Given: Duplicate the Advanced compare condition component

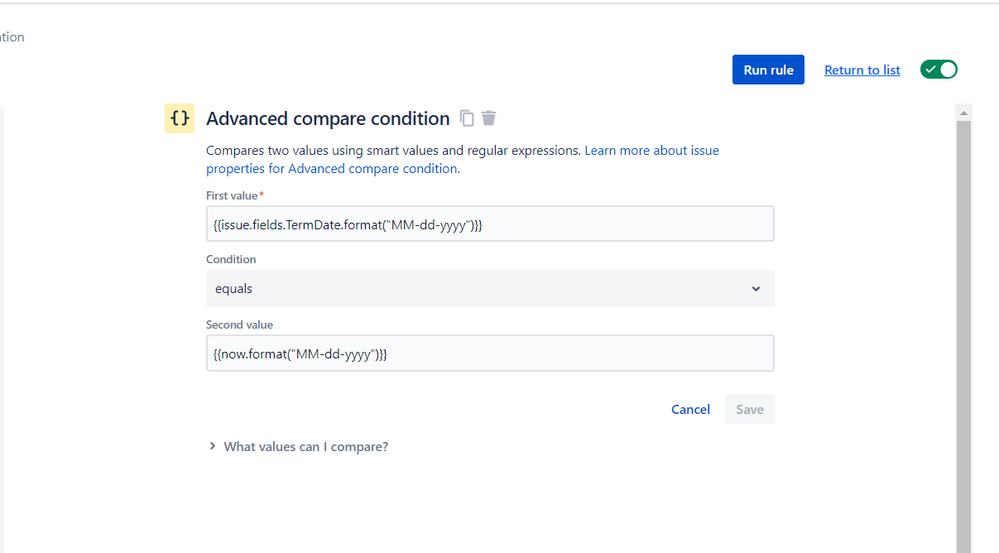Looking at the screenshot, I should pos(467,118).
